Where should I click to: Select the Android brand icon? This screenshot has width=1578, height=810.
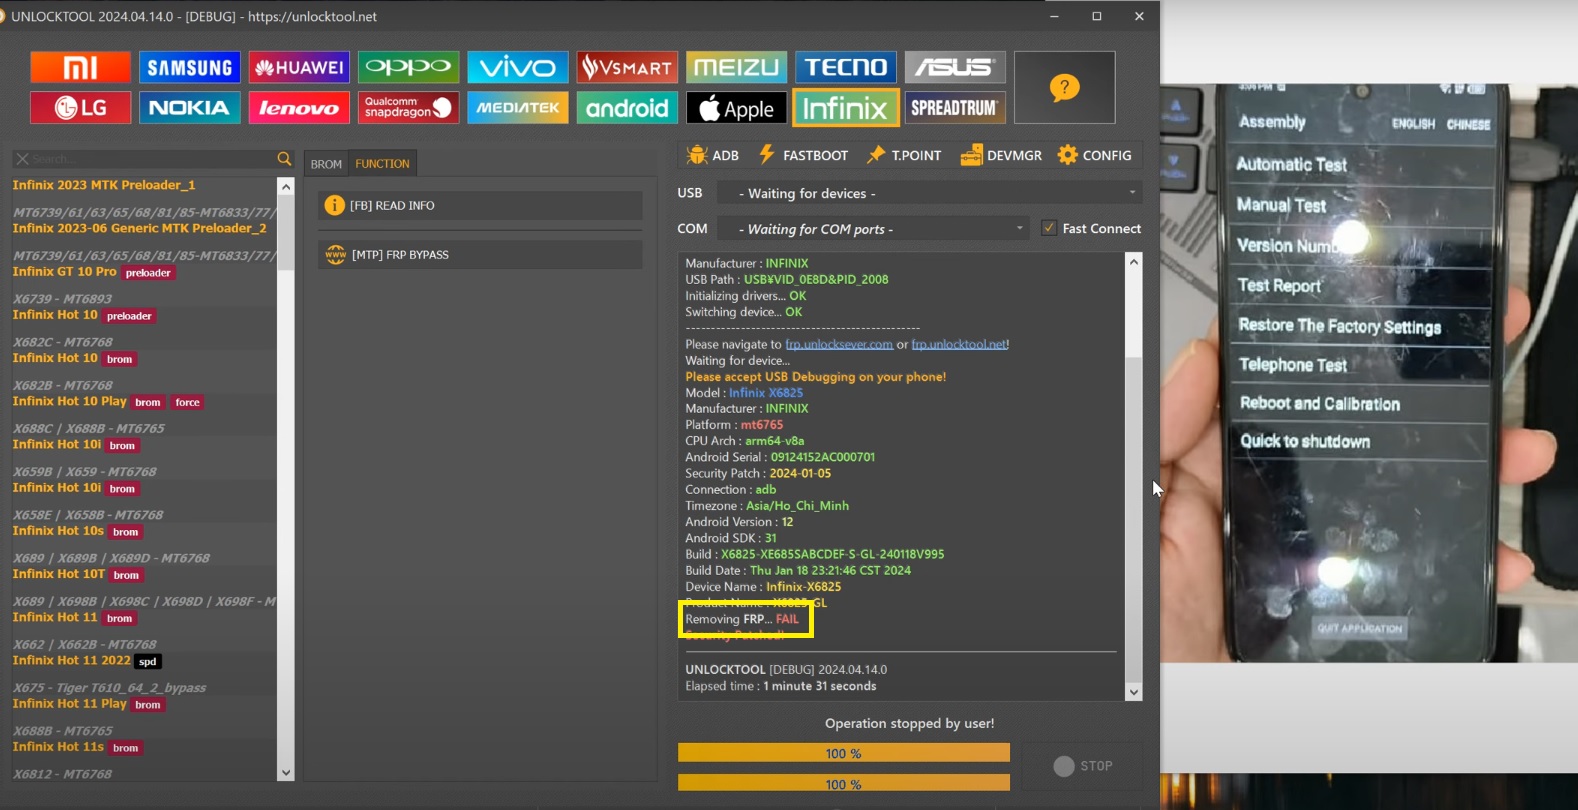point(627,108)
